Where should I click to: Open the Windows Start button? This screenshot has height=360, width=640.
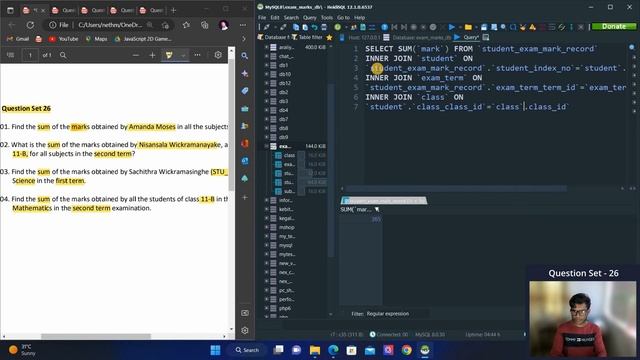(216, 350)
